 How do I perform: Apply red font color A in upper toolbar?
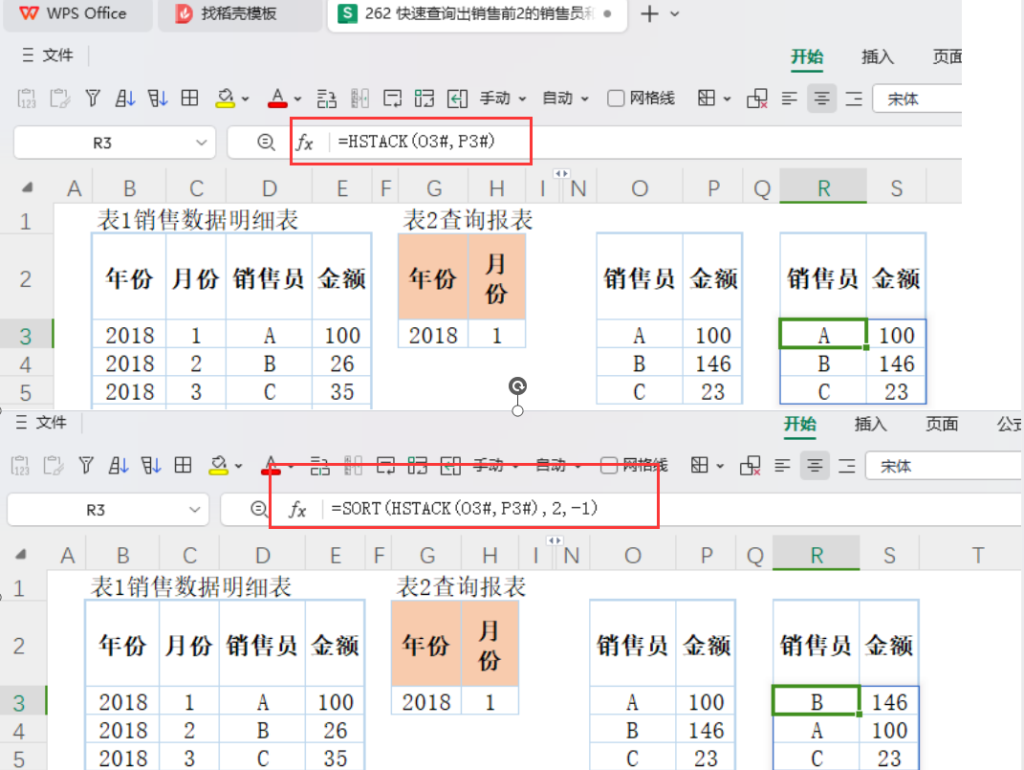278,99
